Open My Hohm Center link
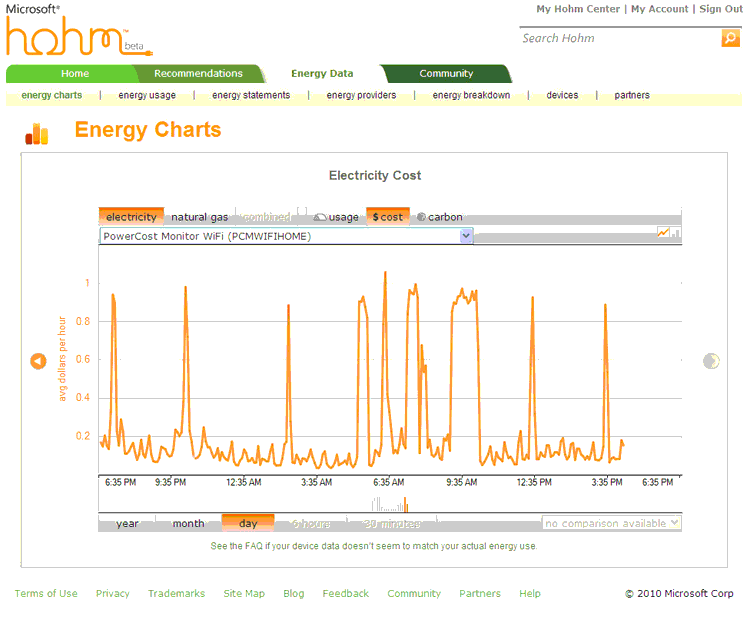 (578, 9)
